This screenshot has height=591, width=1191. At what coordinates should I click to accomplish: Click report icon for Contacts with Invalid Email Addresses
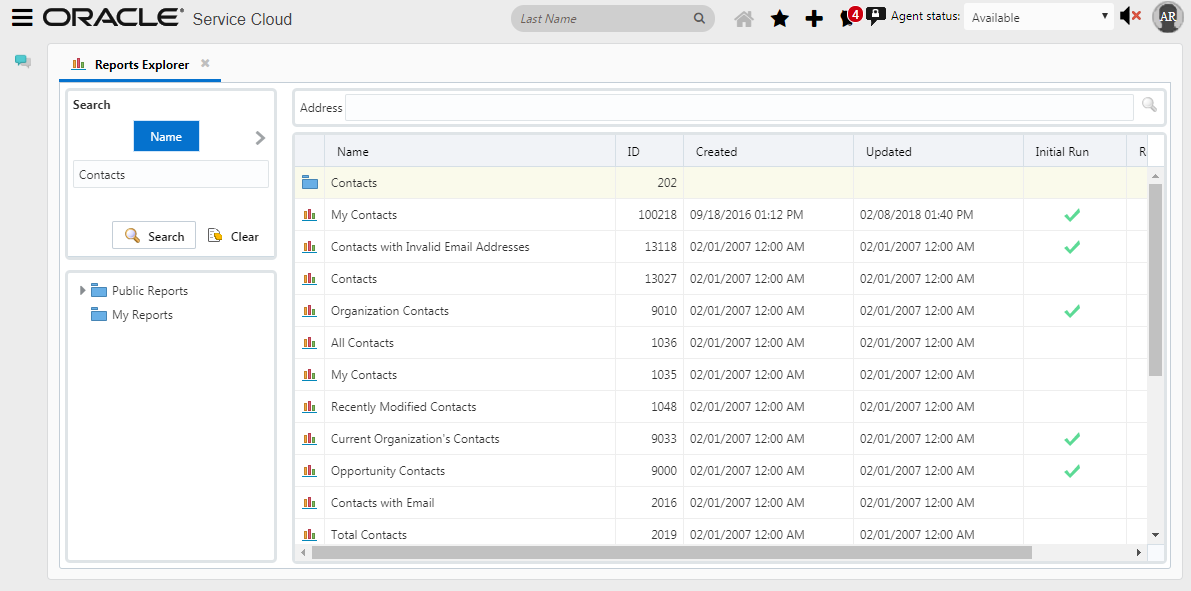[309, 247]
